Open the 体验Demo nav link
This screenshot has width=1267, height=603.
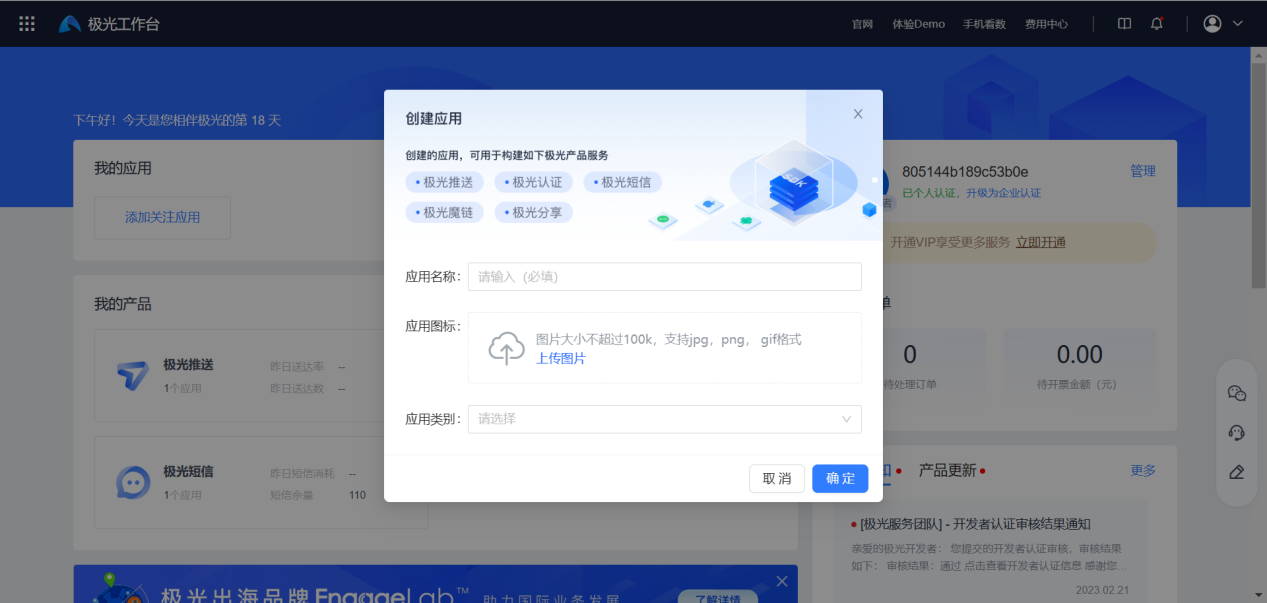tap(918, 24)
